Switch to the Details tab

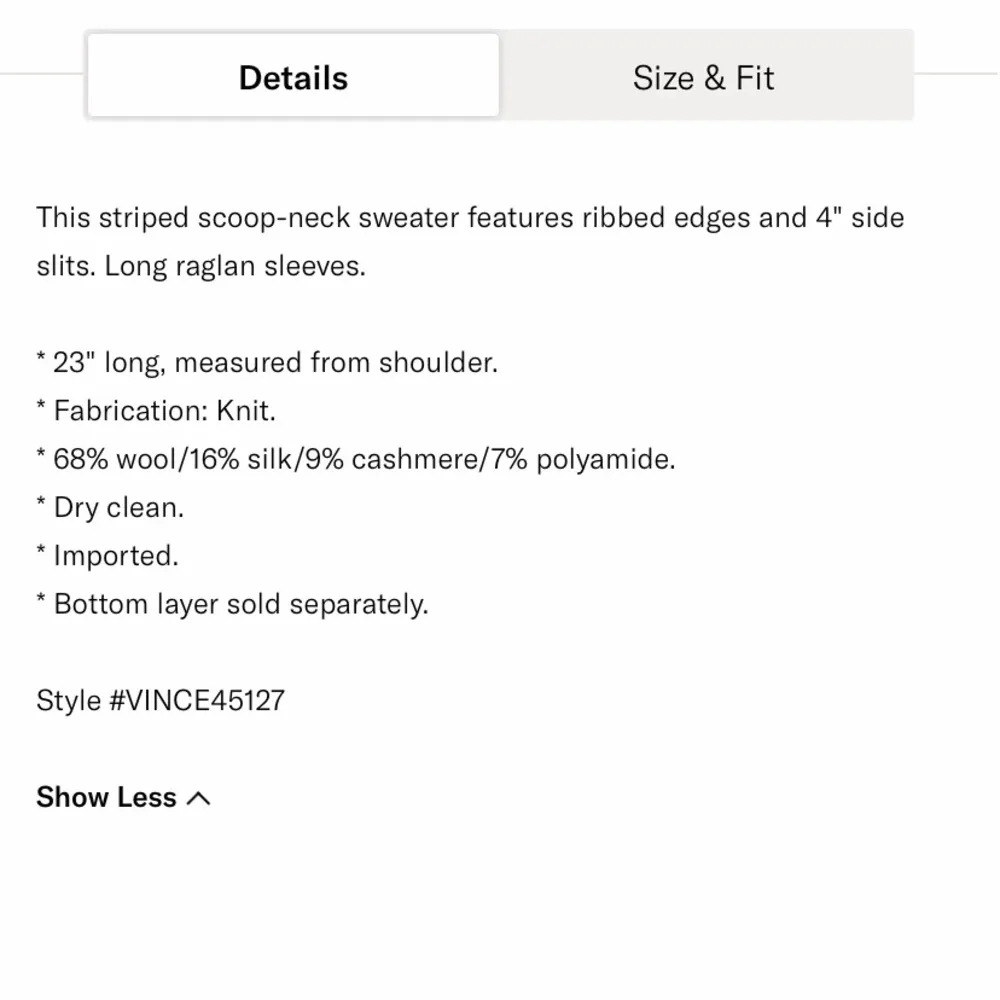point(293,78)
